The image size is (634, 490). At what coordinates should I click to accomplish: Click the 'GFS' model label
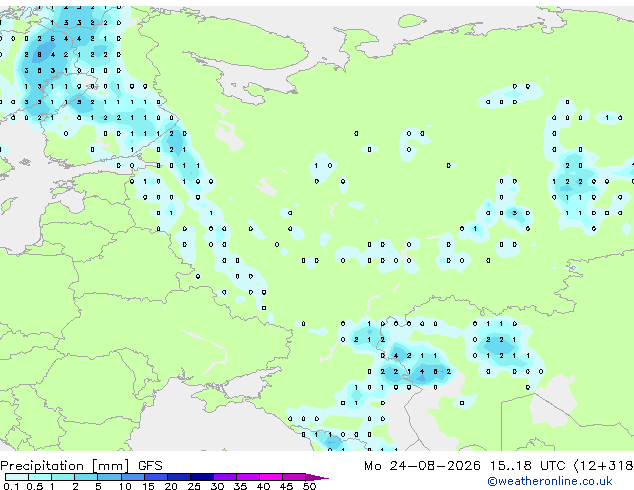coord(150,466)
